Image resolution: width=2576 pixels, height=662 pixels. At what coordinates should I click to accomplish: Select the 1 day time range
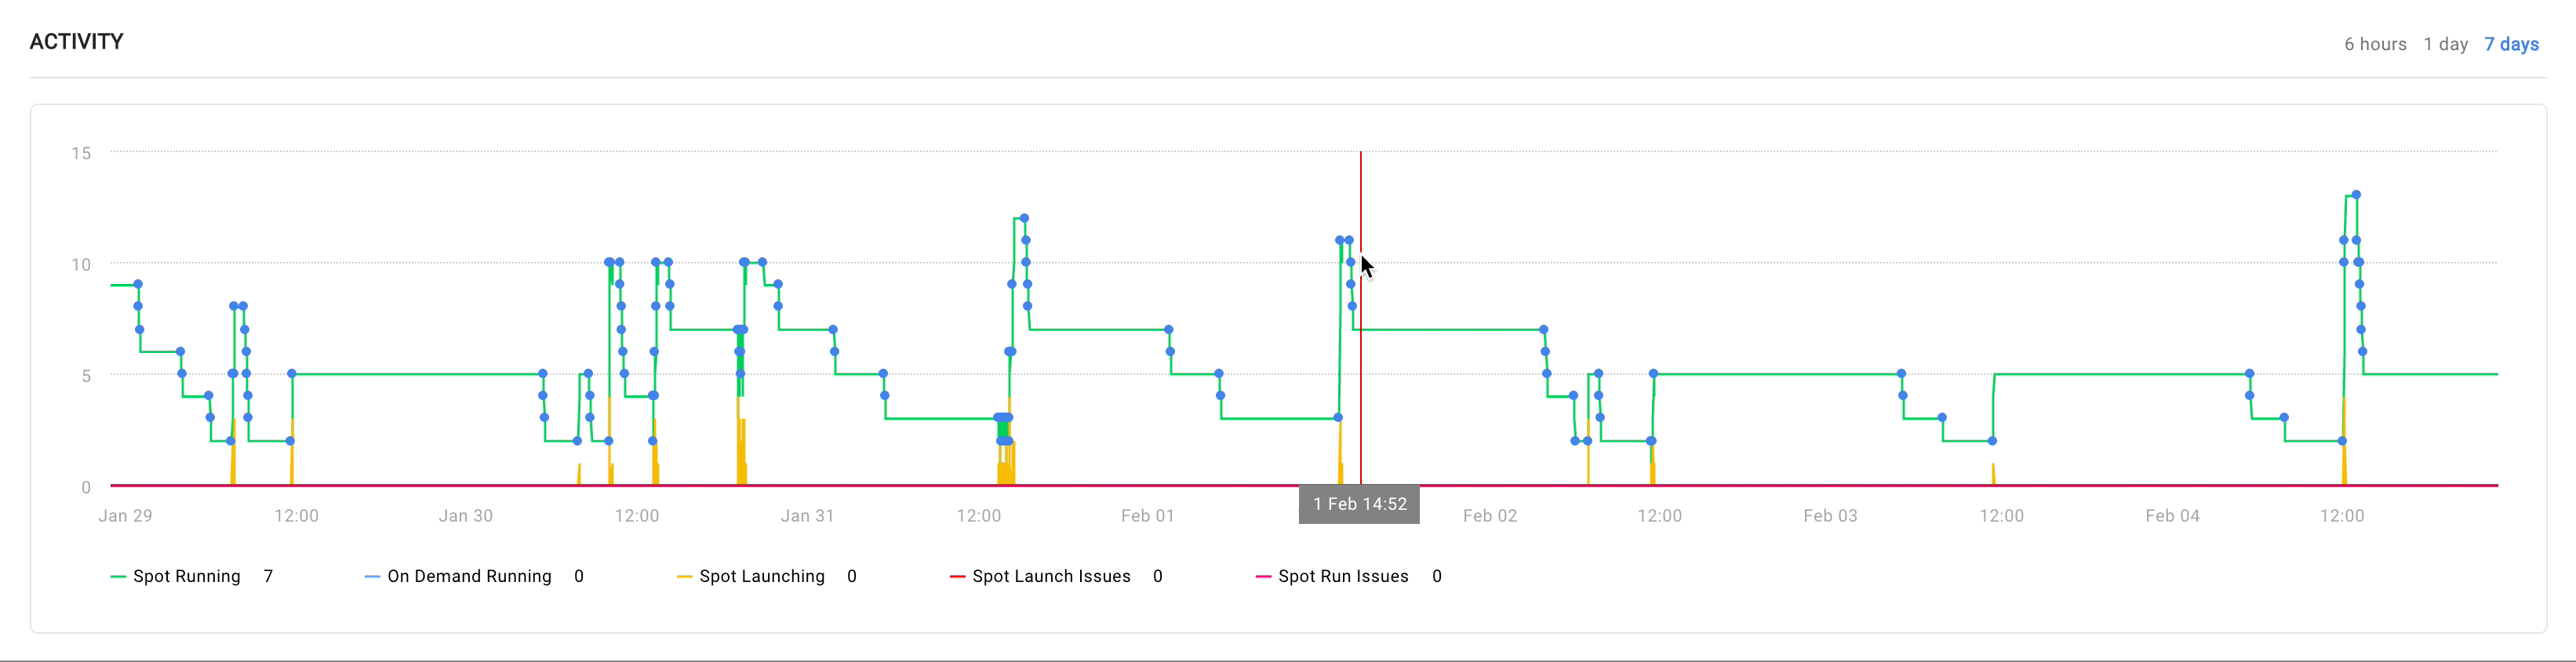(x=2445, y=44)
